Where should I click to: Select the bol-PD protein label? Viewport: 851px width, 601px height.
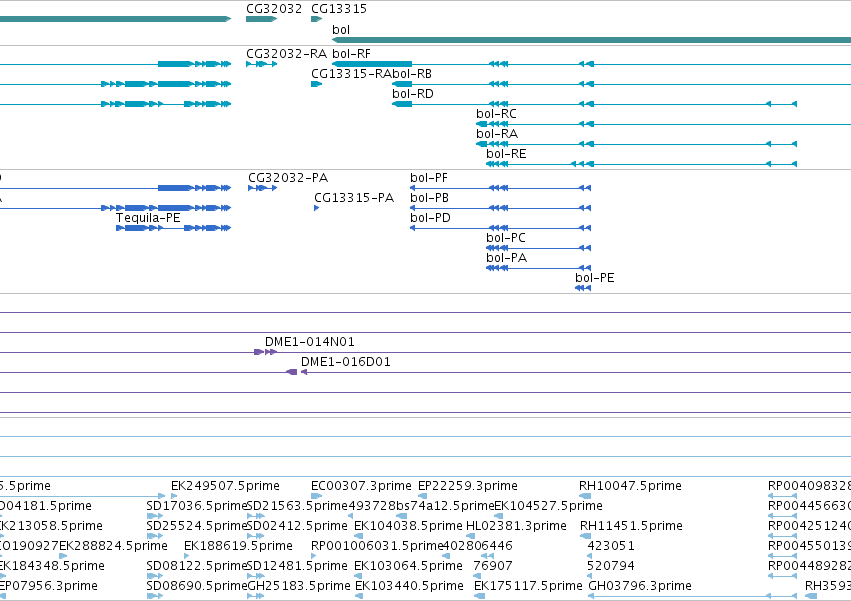[x=430, y=218]
